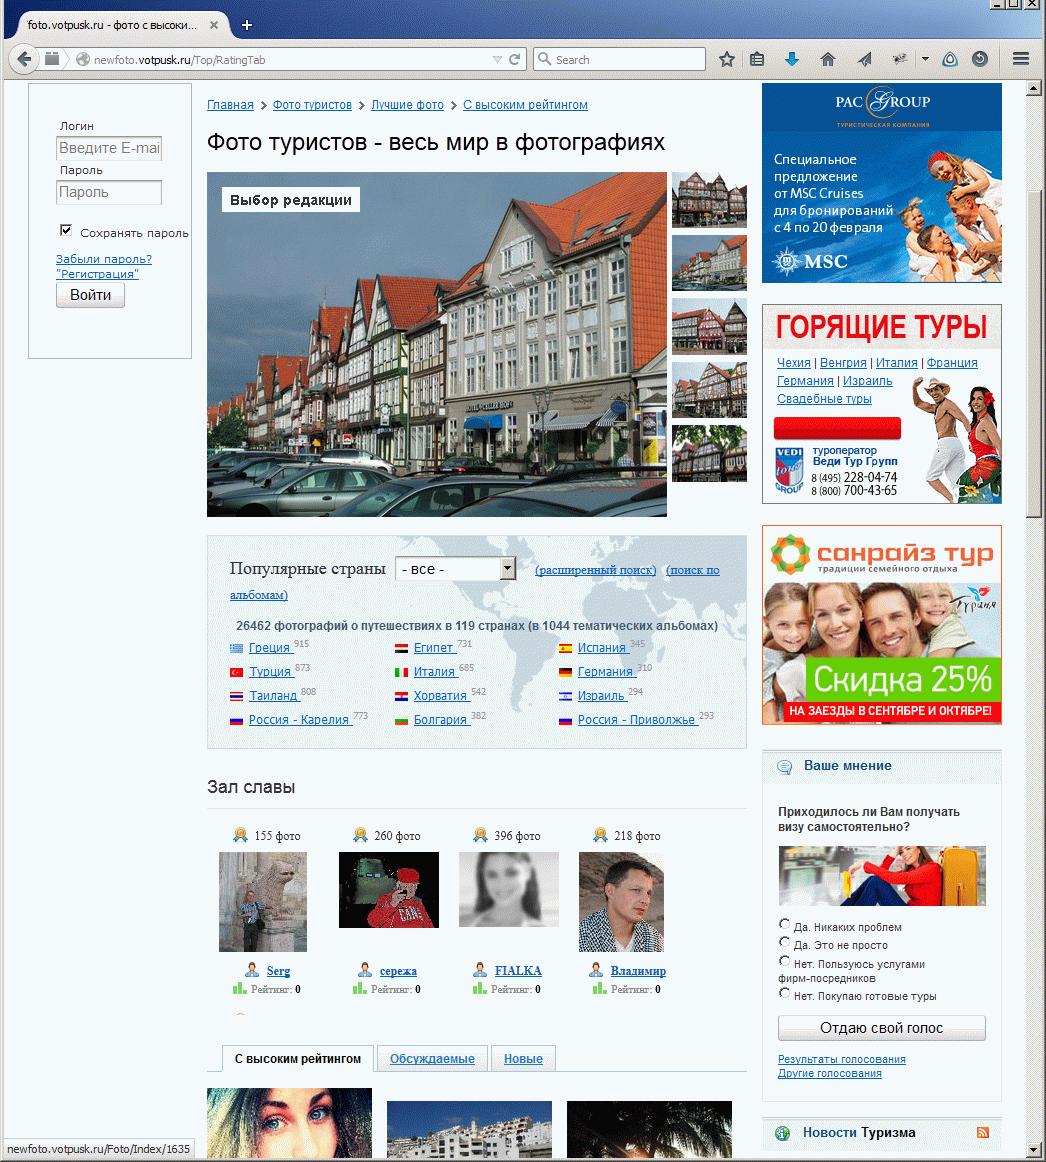Switch to Новые tab

point(523,1059)
